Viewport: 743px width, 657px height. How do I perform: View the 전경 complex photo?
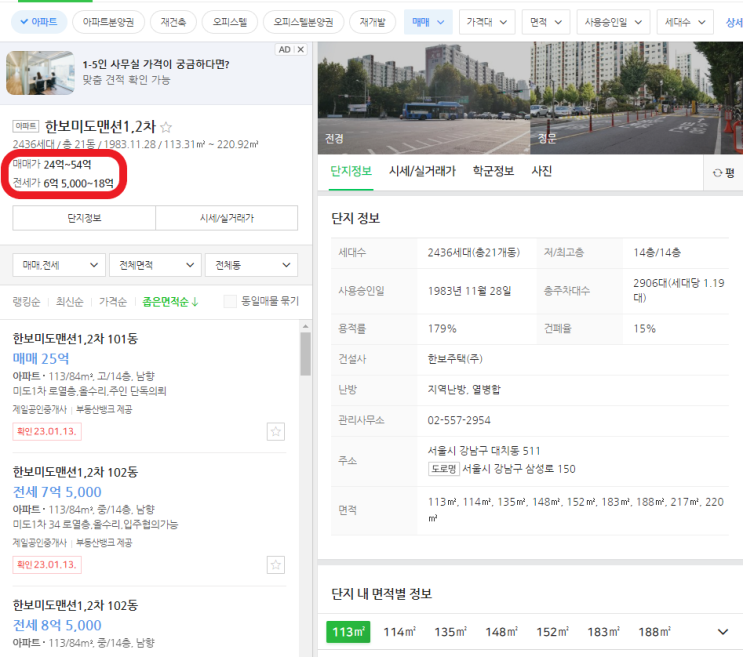pos(424,98)
